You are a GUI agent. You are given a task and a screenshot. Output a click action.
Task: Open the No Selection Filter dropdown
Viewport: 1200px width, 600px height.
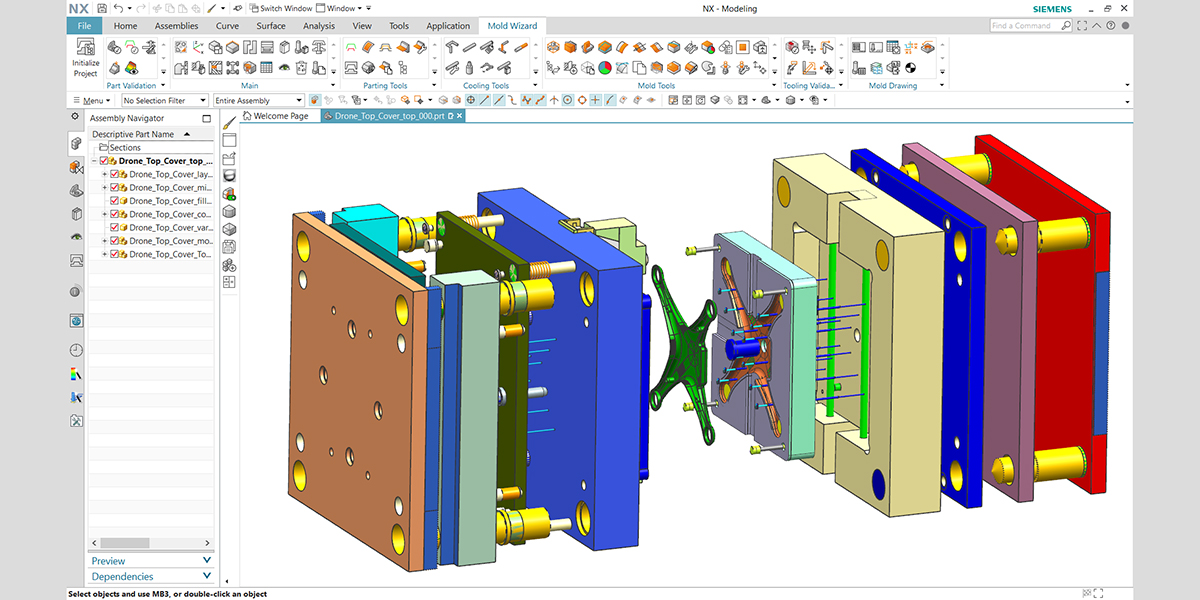point(165,100)
